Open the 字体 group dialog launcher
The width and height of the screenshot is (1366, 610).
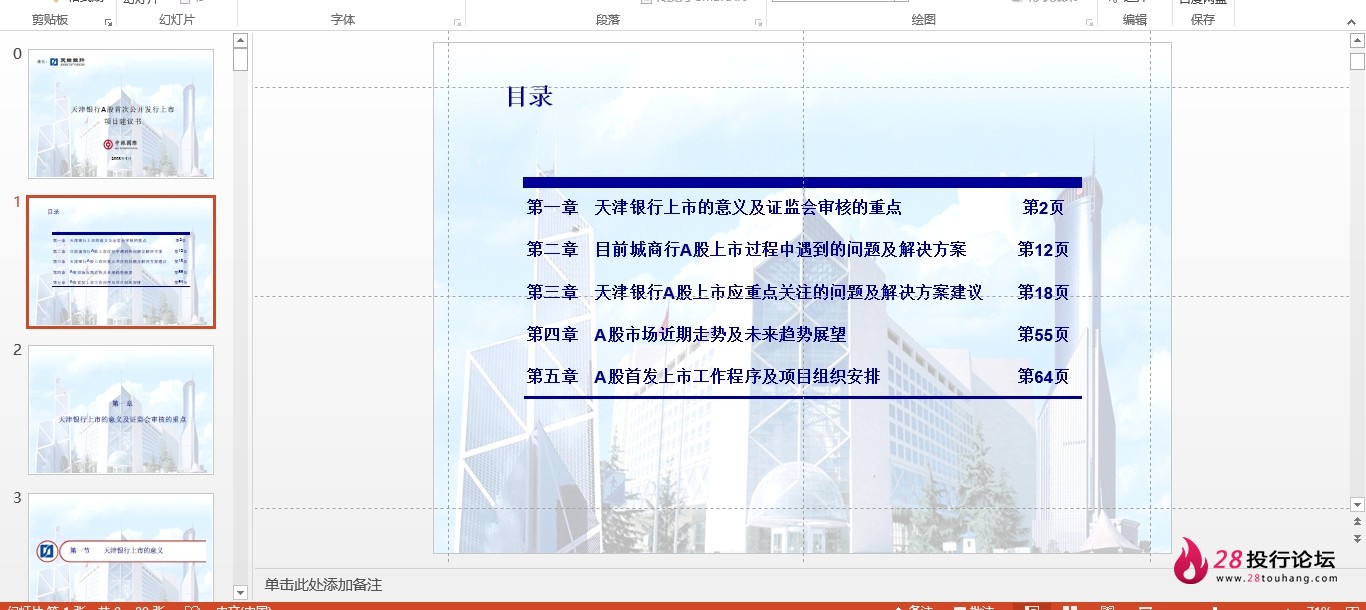click(458, 21)
